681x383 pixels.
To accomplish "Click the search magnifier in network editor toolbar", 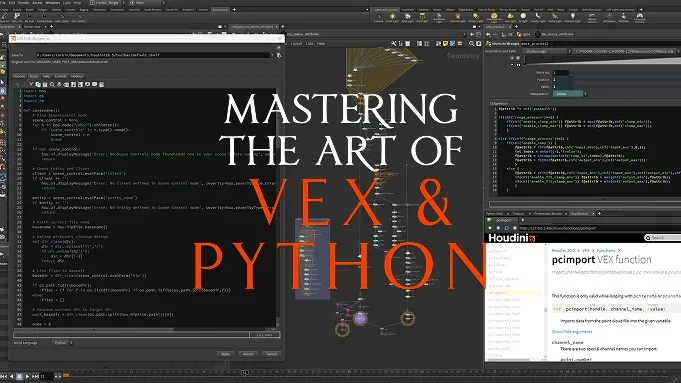I will pos(472,43).
